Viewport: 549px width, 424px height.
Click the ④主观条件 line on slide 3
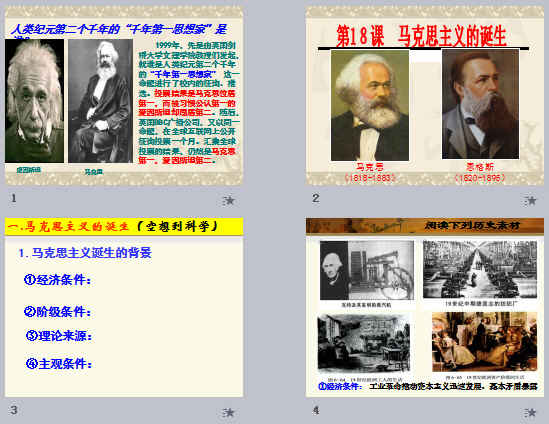[59, 363]
